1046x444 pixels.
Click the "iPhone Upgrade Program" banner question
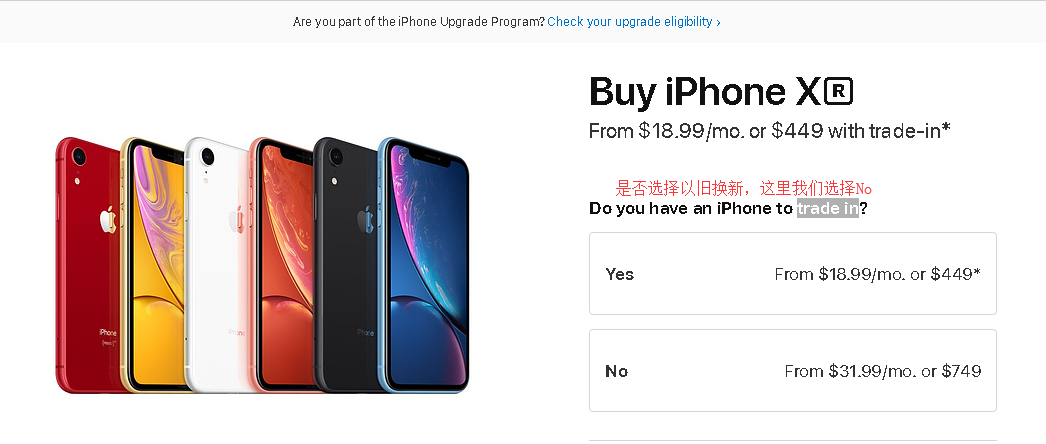419,21
